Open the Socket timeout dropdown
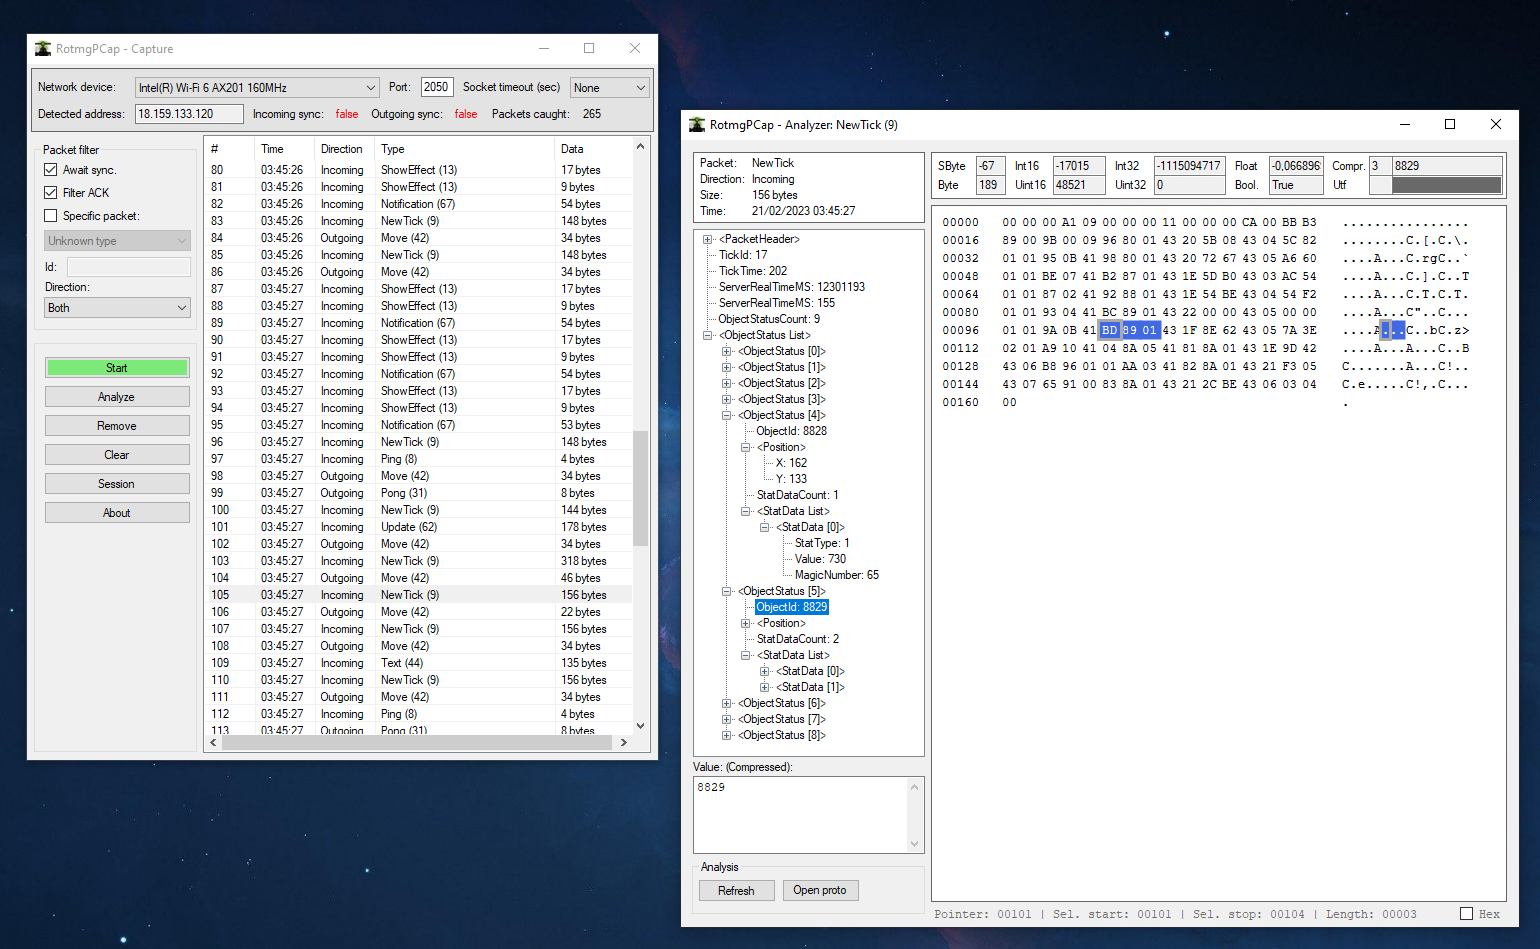Screen dimensions: 1540x949 (x=610, y=88)
